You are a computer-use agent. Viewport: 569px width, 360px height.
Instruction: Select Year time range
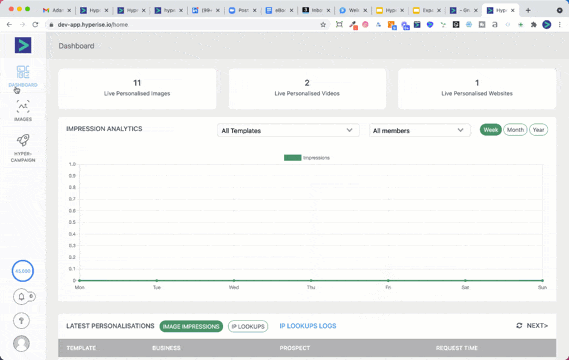(x=539, y=130)
